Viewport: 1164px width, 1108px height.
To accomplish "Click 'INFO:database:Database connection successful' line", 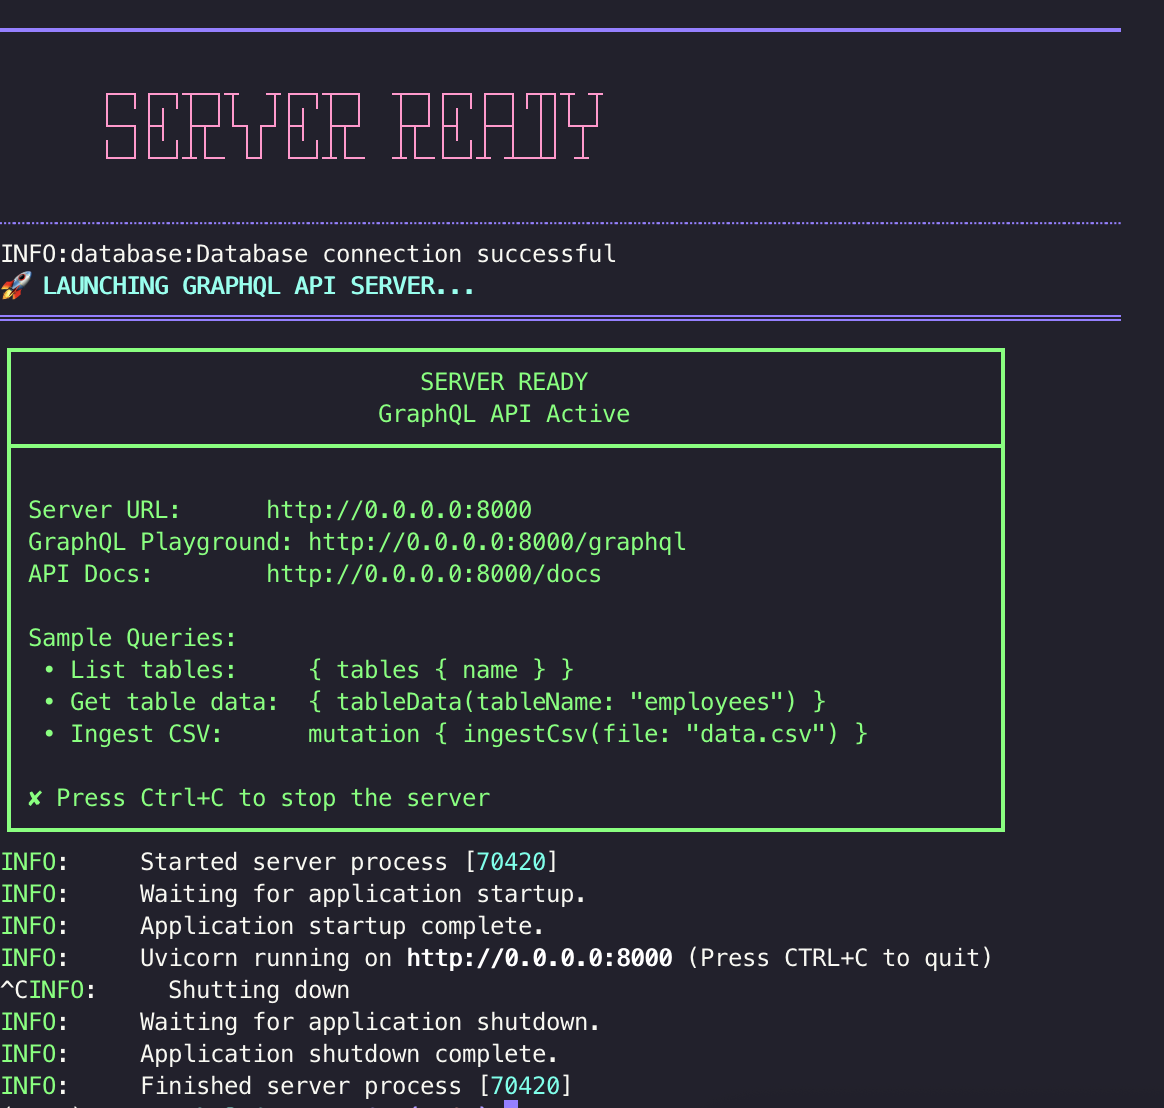I will [x=308, y=255].
